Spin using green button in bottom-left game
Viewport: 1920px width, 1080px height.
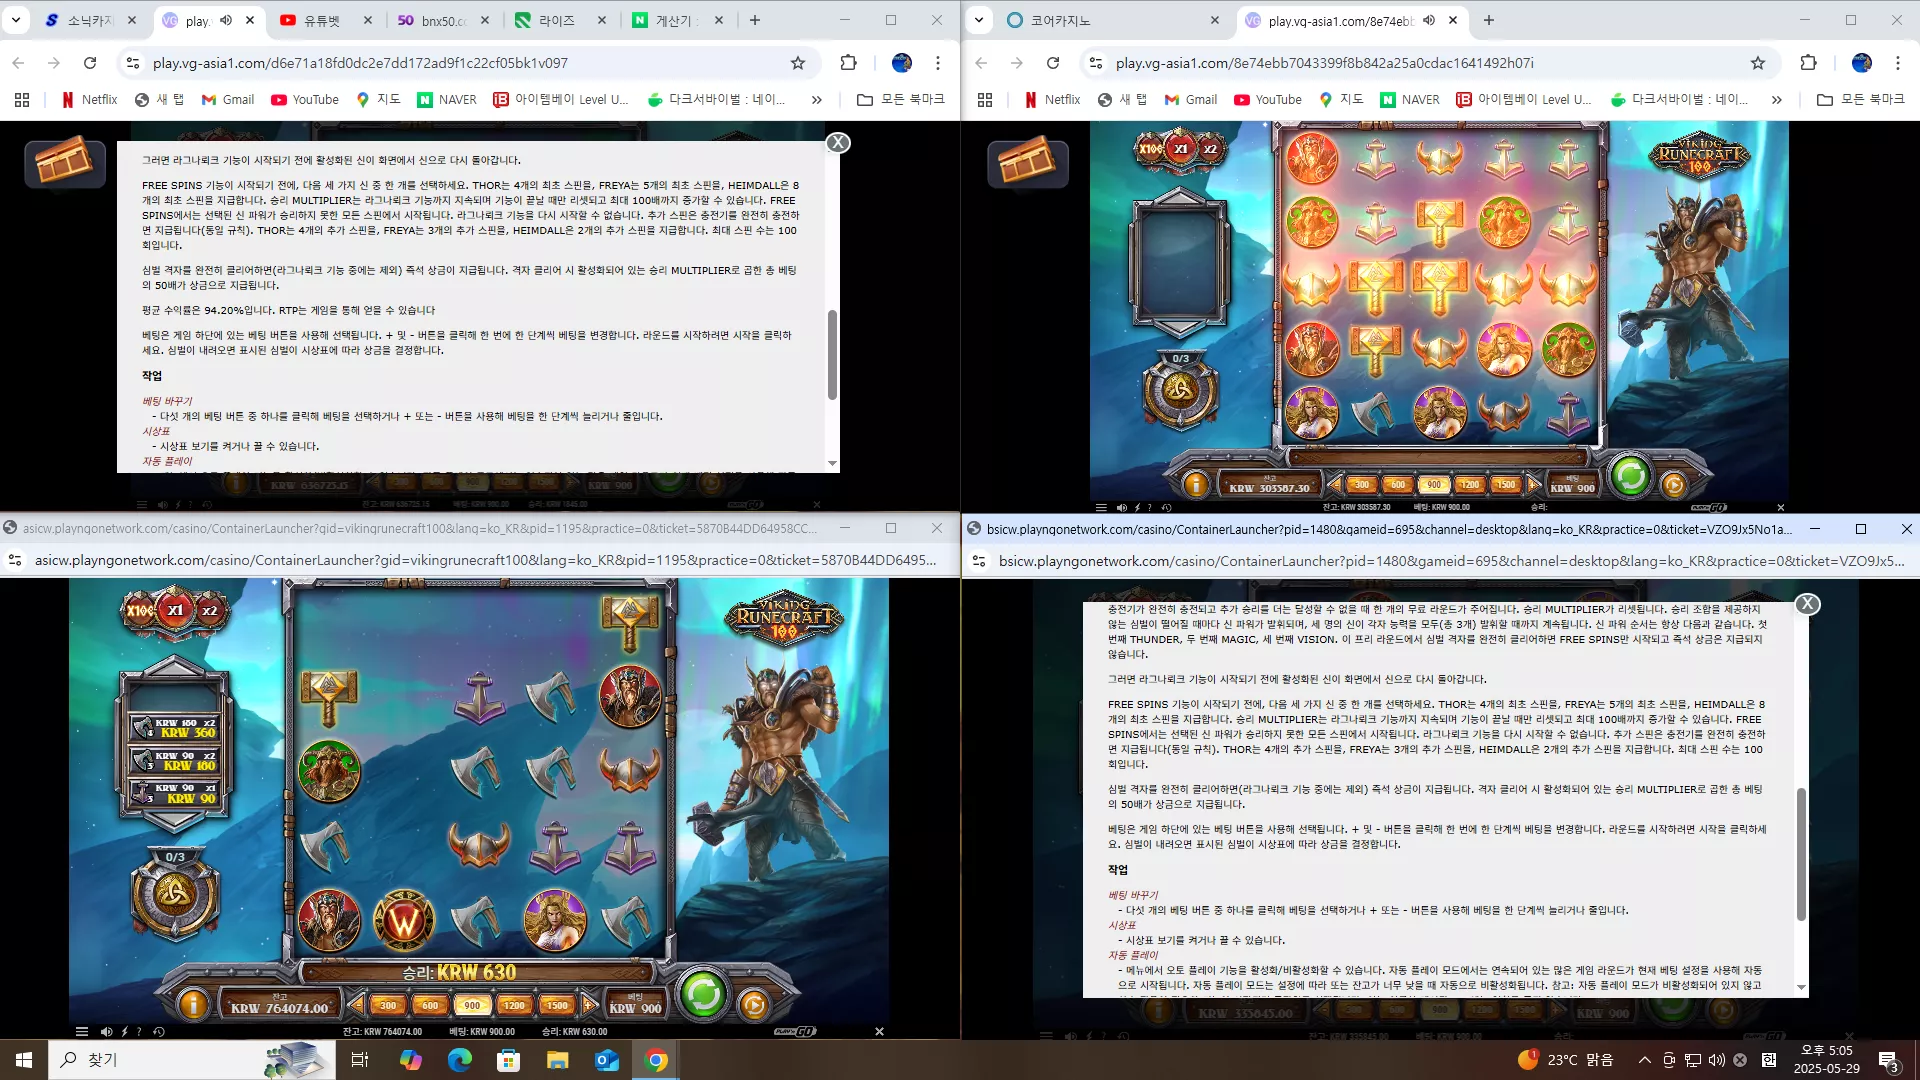(x=703, y=993)
